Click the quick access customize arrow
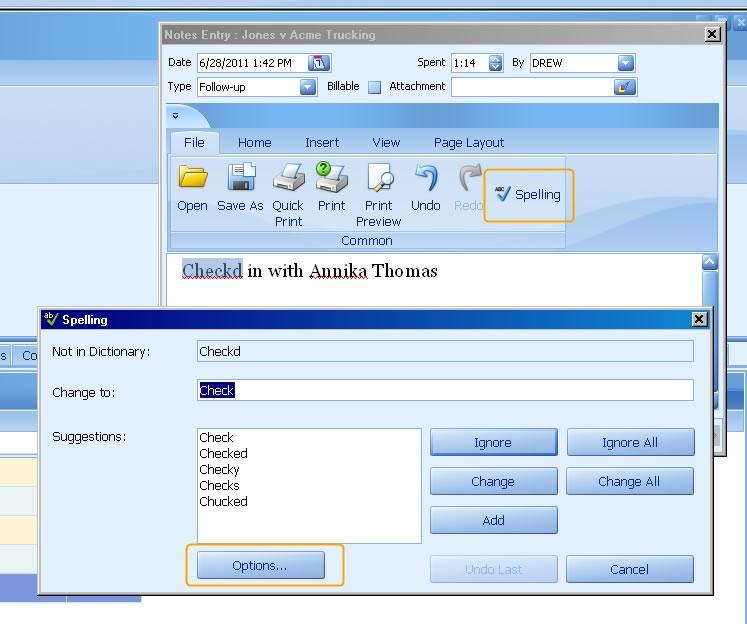This screenshot has height=624, width=747. coord(175,116)
